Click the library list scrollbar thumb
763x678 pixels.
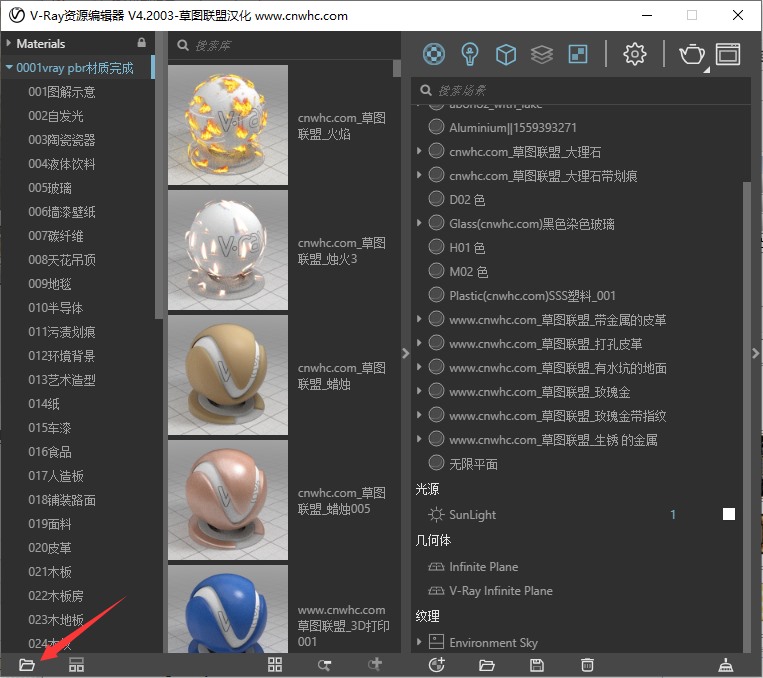[397, 68]
